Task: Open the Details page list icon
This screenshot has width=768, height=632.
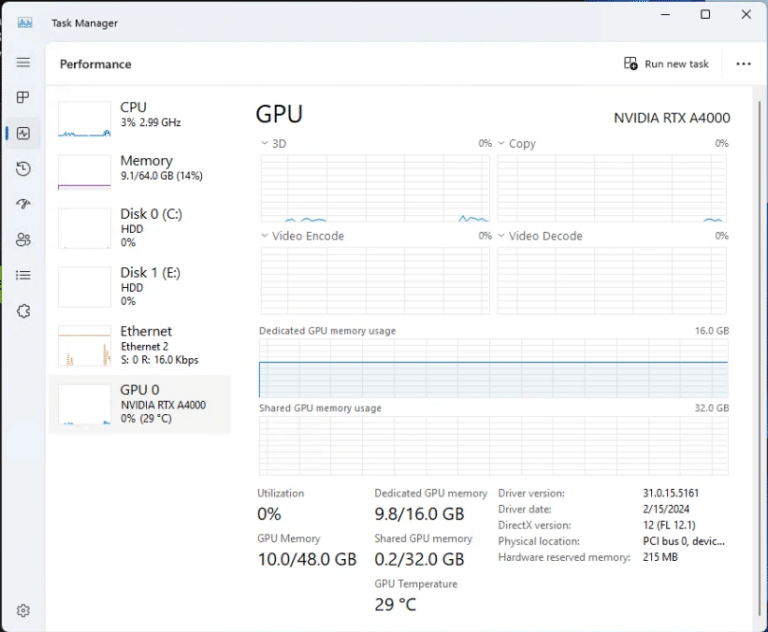Action: point(23,275)
